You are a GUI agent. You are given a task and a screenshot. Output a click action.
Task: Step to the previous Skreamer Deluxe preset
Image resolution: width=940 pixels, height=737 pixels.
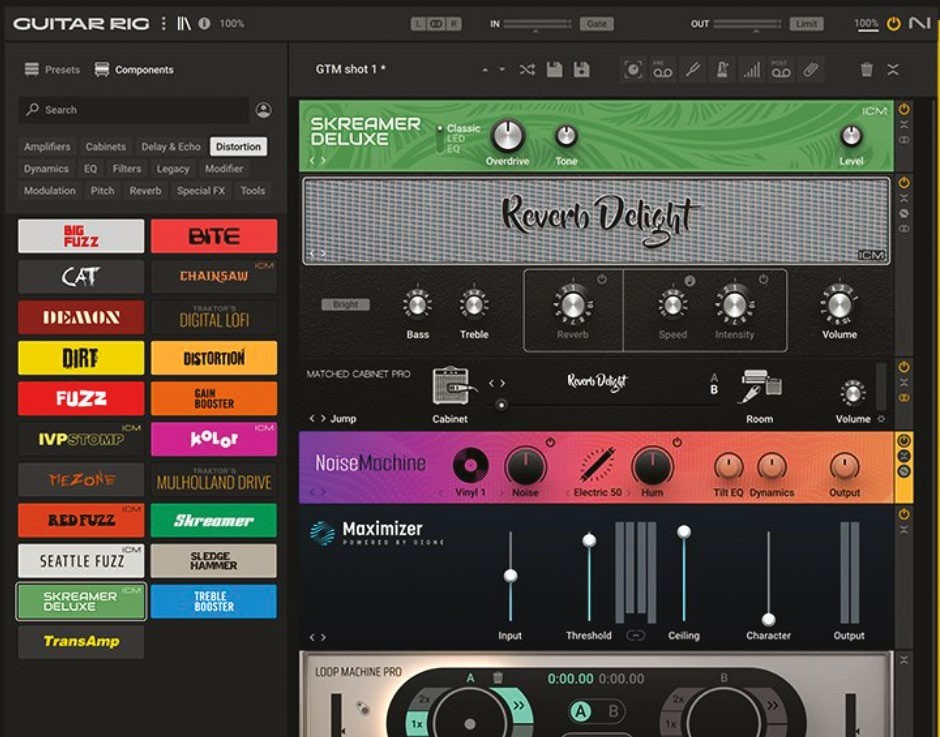click(x=312, y=160)
